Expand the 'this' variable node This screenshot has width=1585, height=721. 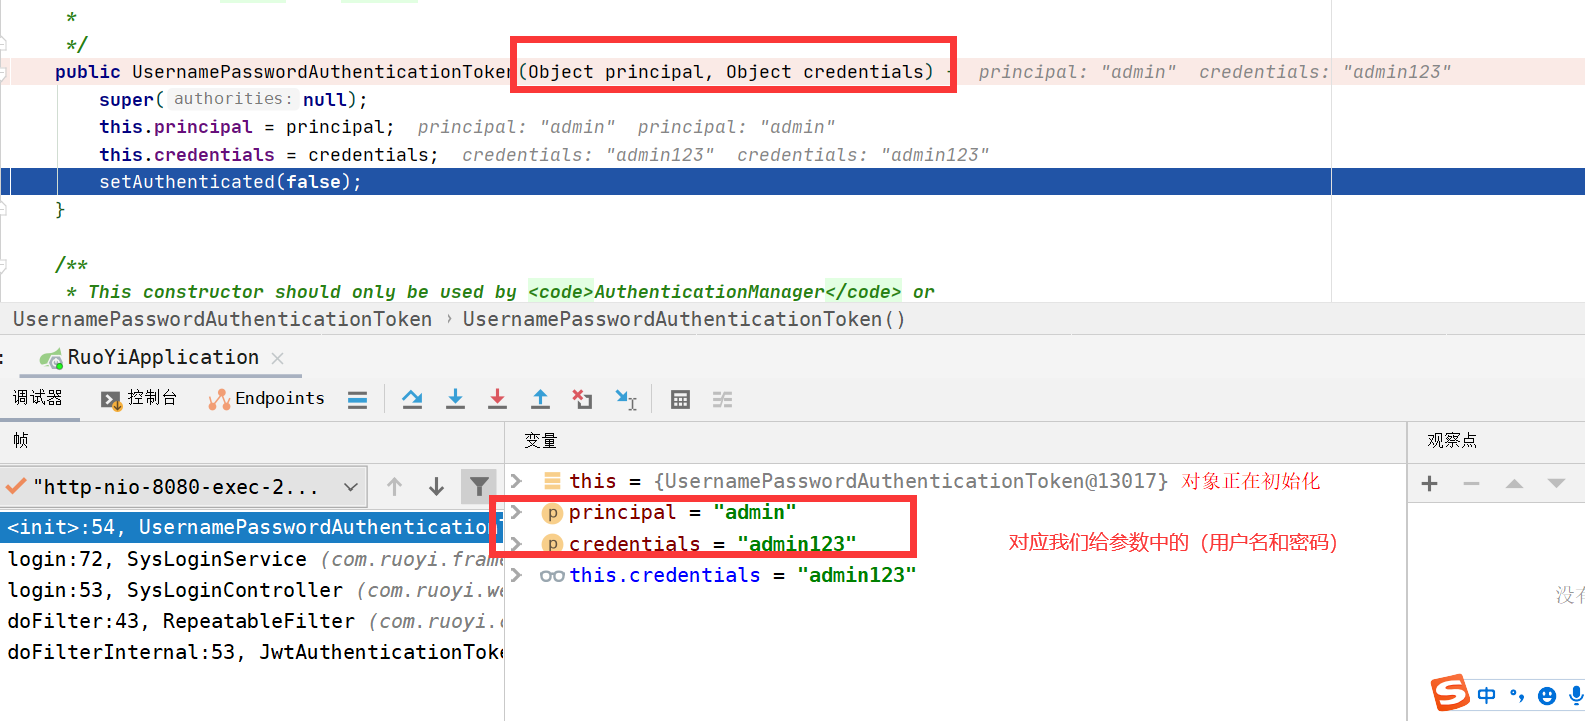517,481
